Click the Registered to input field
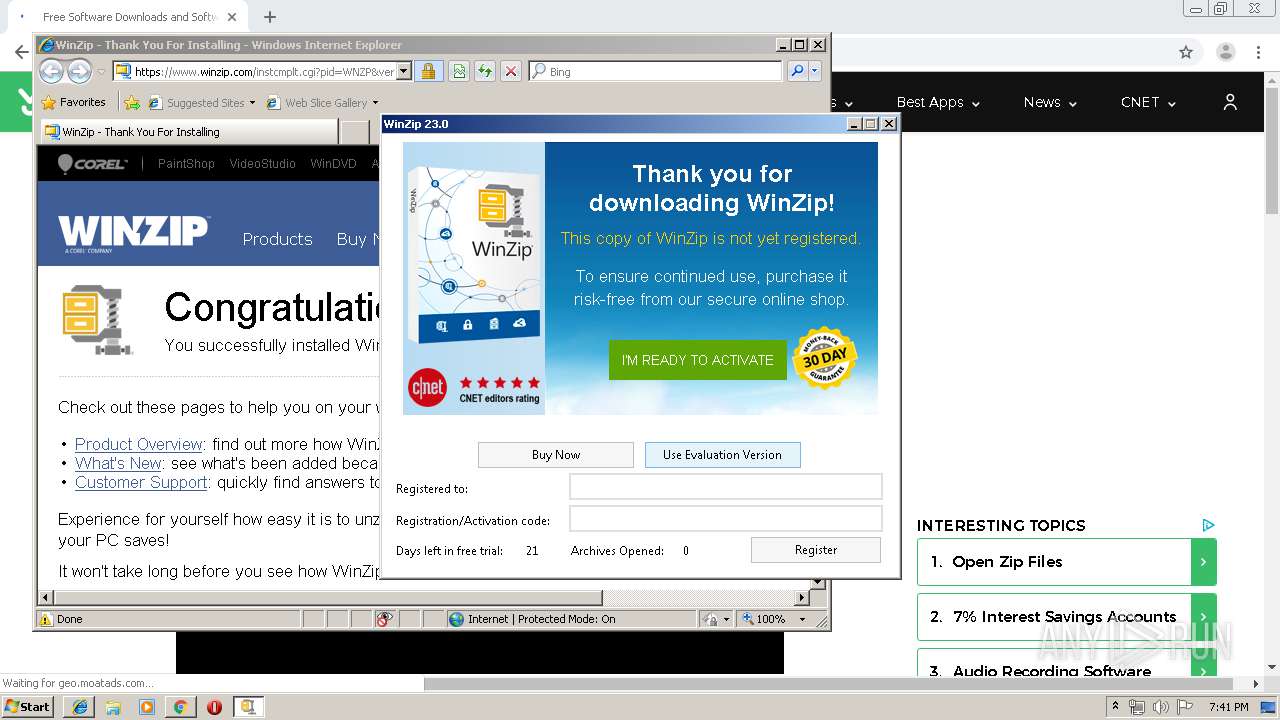 (x=726, y=487)
